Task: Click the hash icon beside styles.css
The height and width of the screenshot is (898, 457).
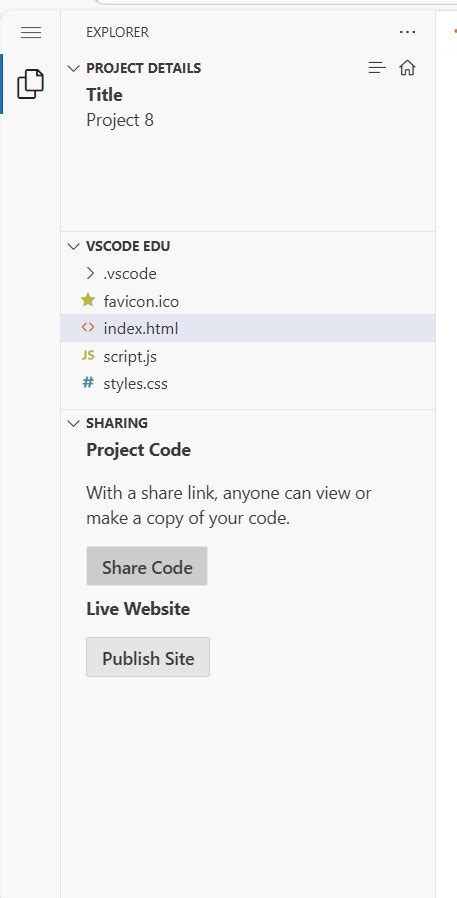Action: tap(88, 383)
